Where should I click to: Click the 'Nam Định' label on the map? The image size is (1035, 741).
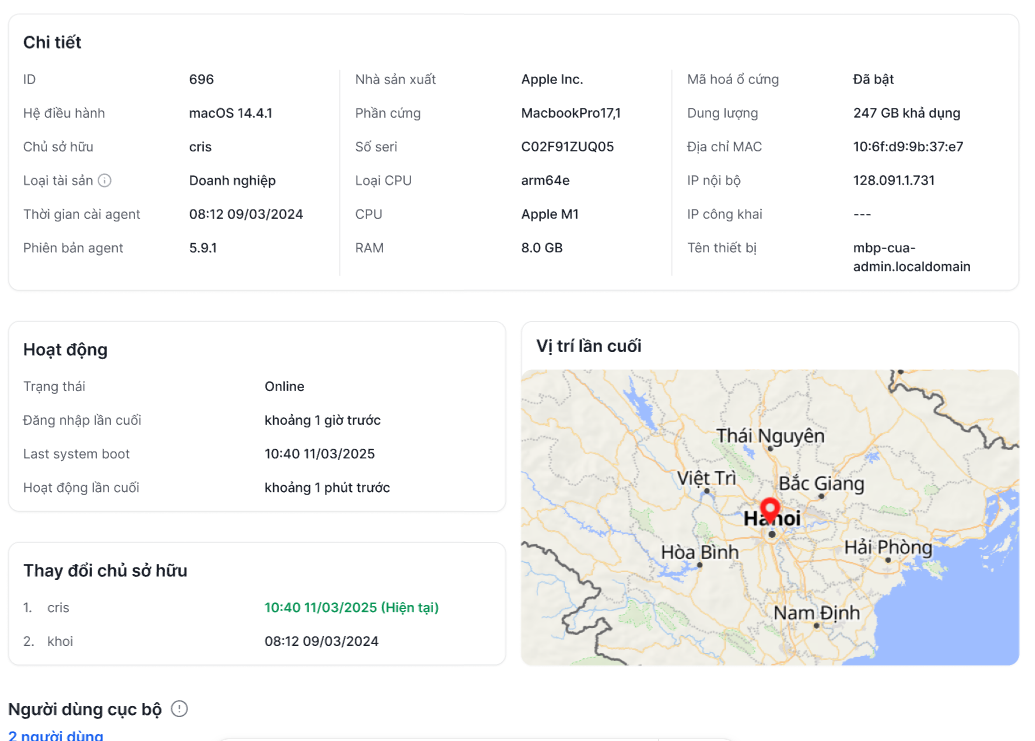(x=817, y=613)
